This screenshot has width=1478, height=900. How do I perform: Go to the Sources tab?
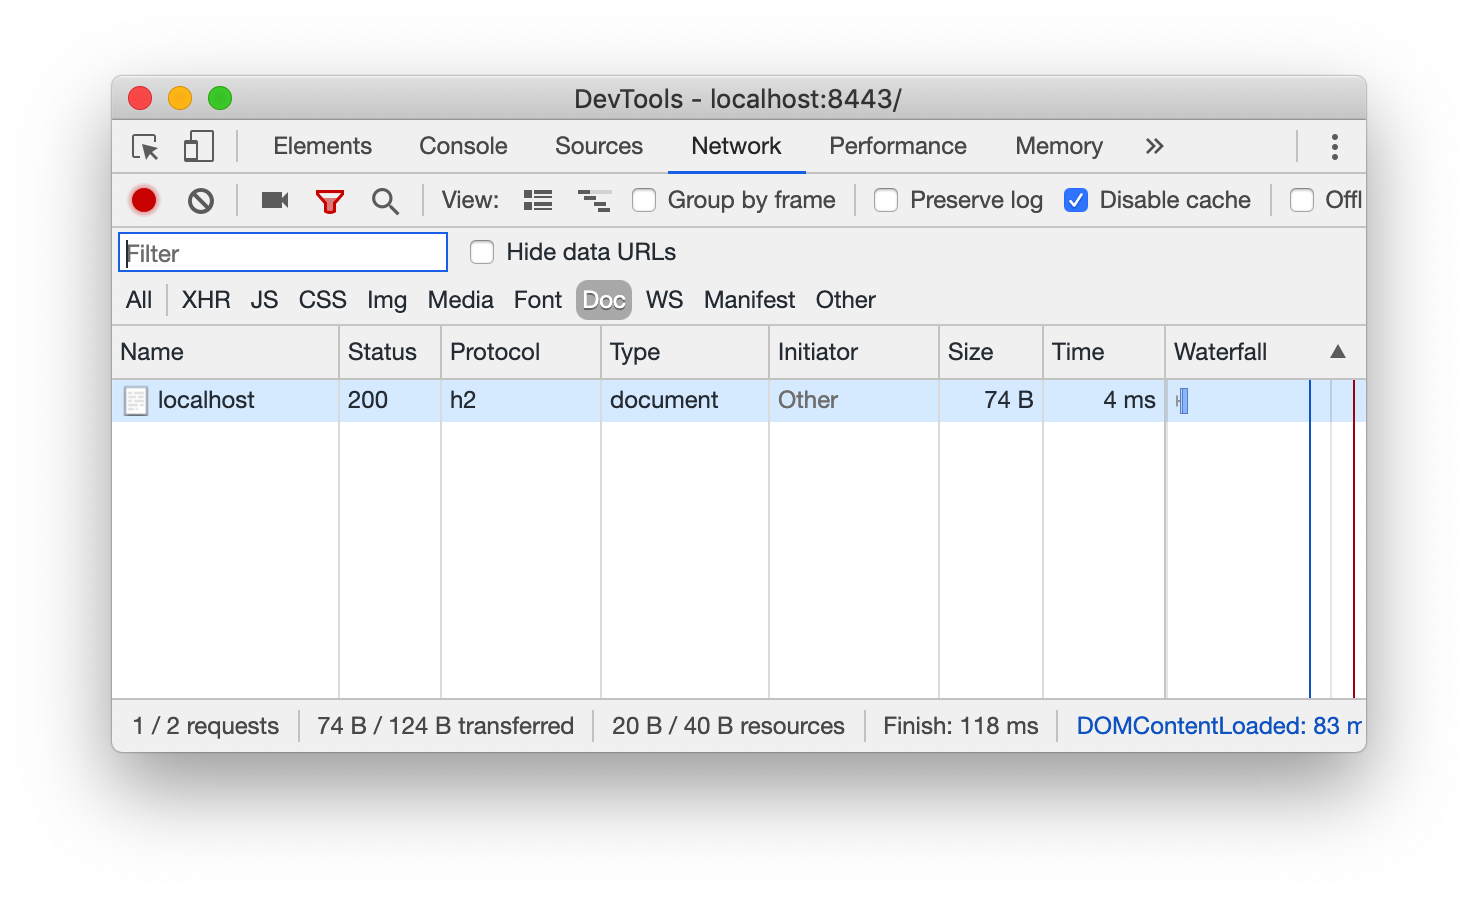(x=599, y=146)
